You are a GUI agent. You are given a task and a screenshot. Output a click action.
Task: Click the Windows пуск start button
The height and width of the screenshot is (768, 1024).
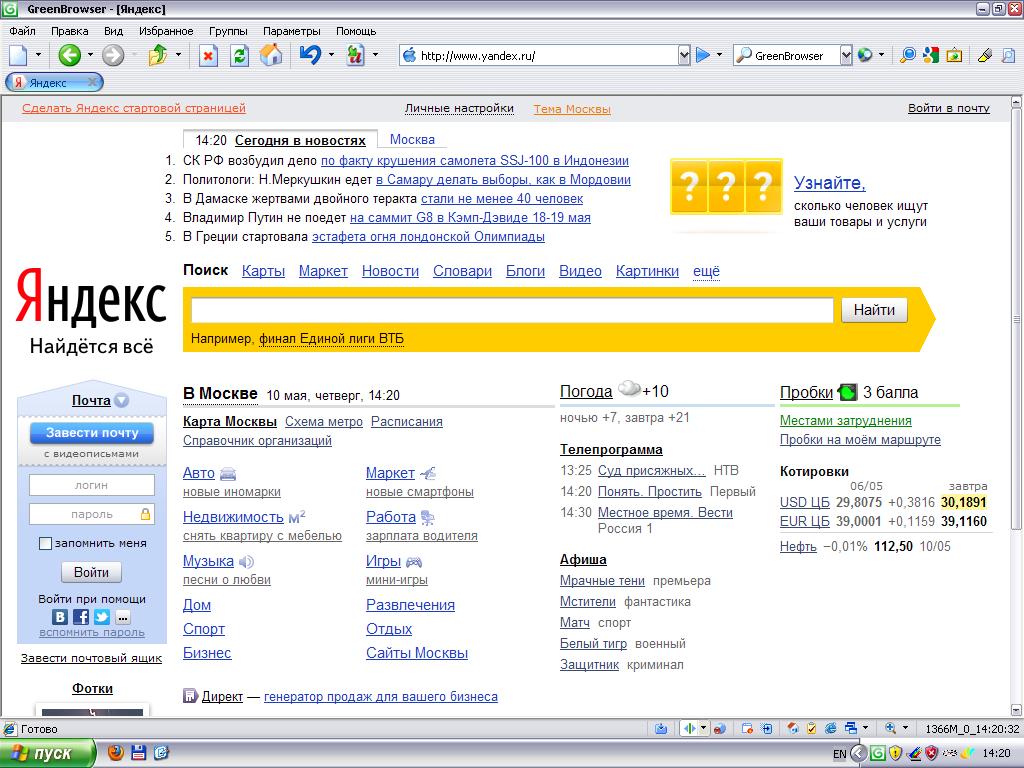[x=48, y=754]
